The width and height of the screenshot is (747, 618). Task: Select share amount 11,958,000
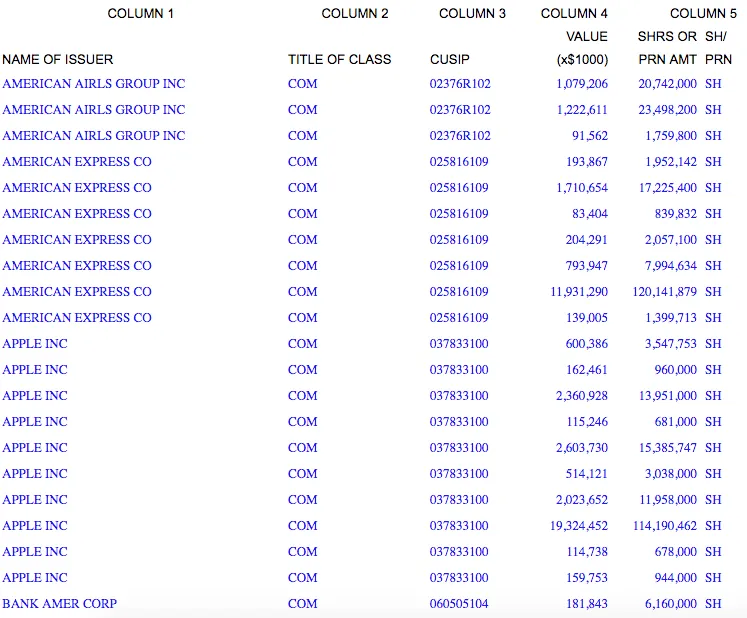coord(667,500)
